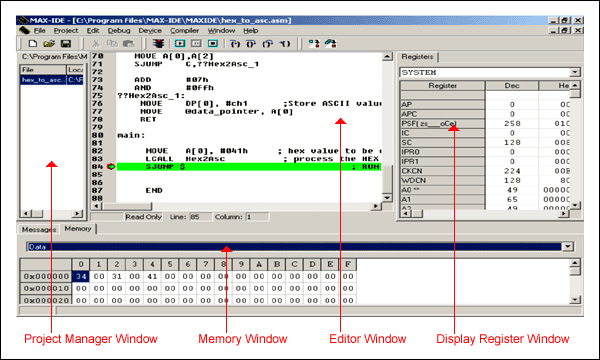Viewport: 600px width, 360px height.
Task: Click editor vertical scrollbar up arrow
Action: [x=387, y=57]
